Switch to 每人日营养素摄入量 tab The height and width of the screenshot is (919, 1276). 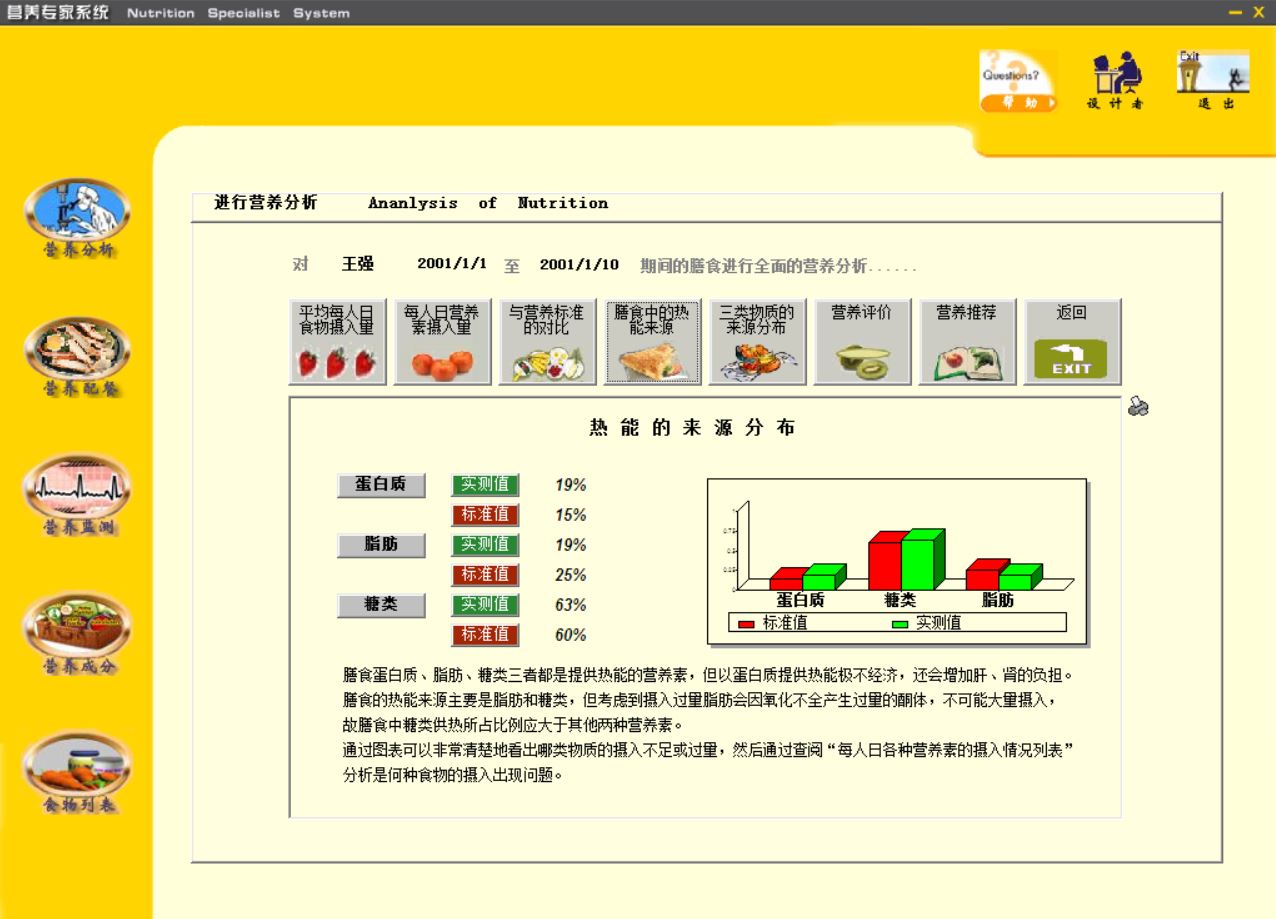[442, 342]
